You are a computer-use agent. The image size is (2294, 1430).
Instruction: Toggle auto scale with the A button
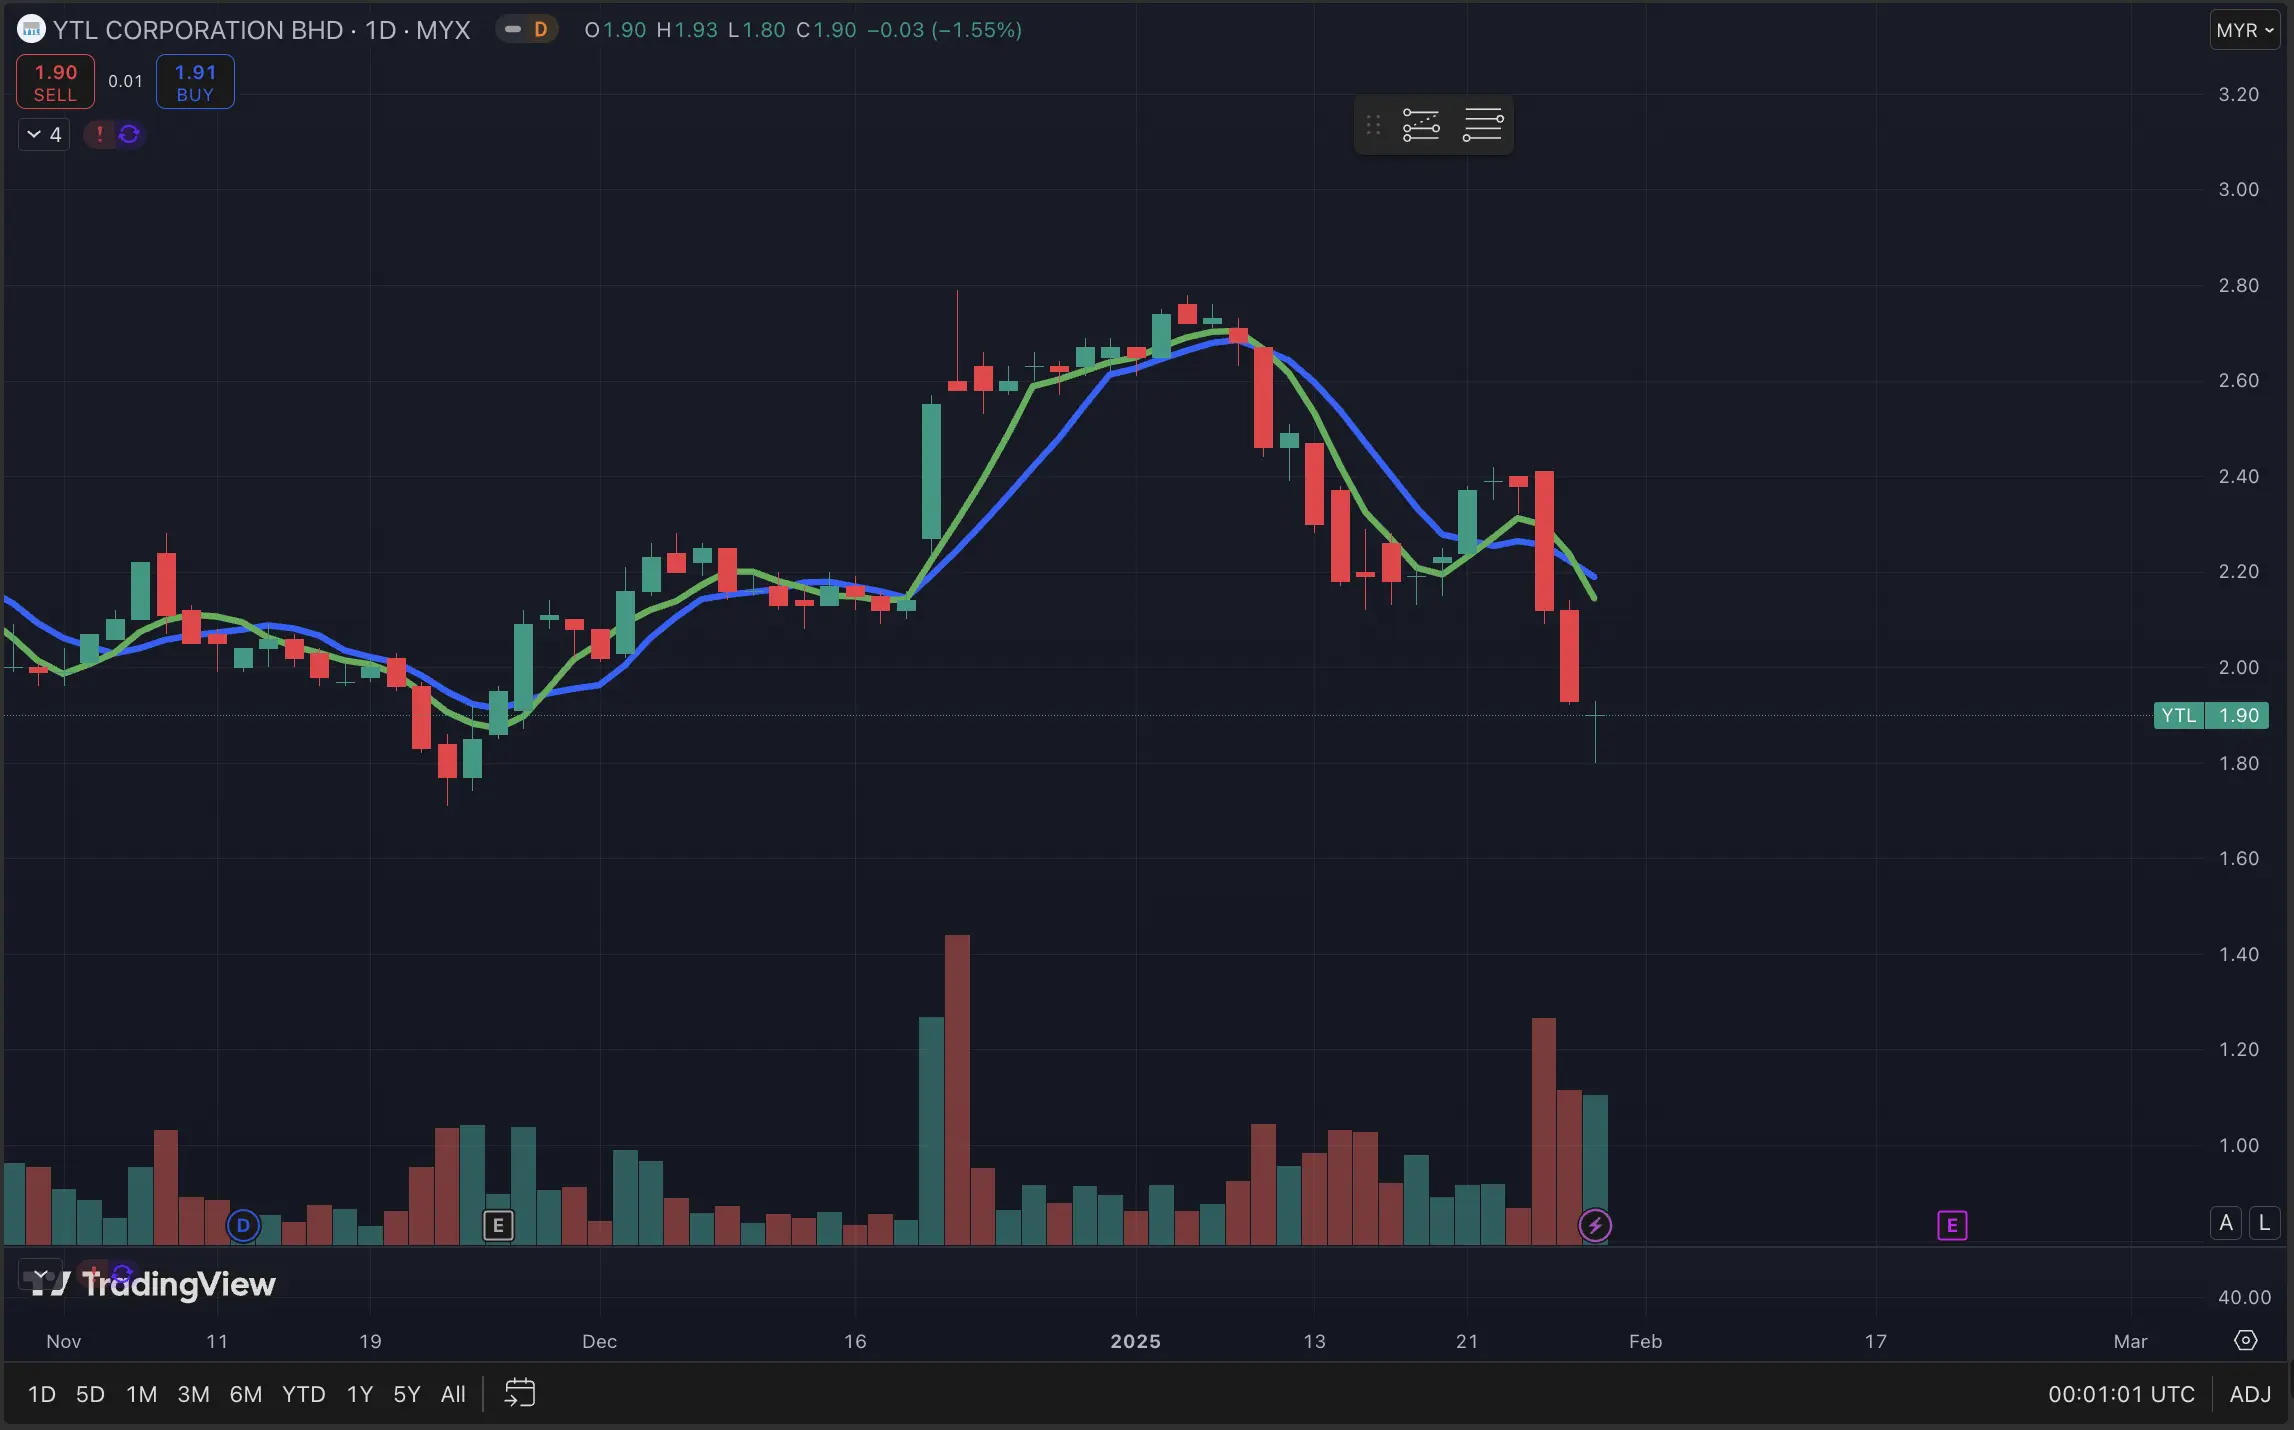point(2226,1222)
